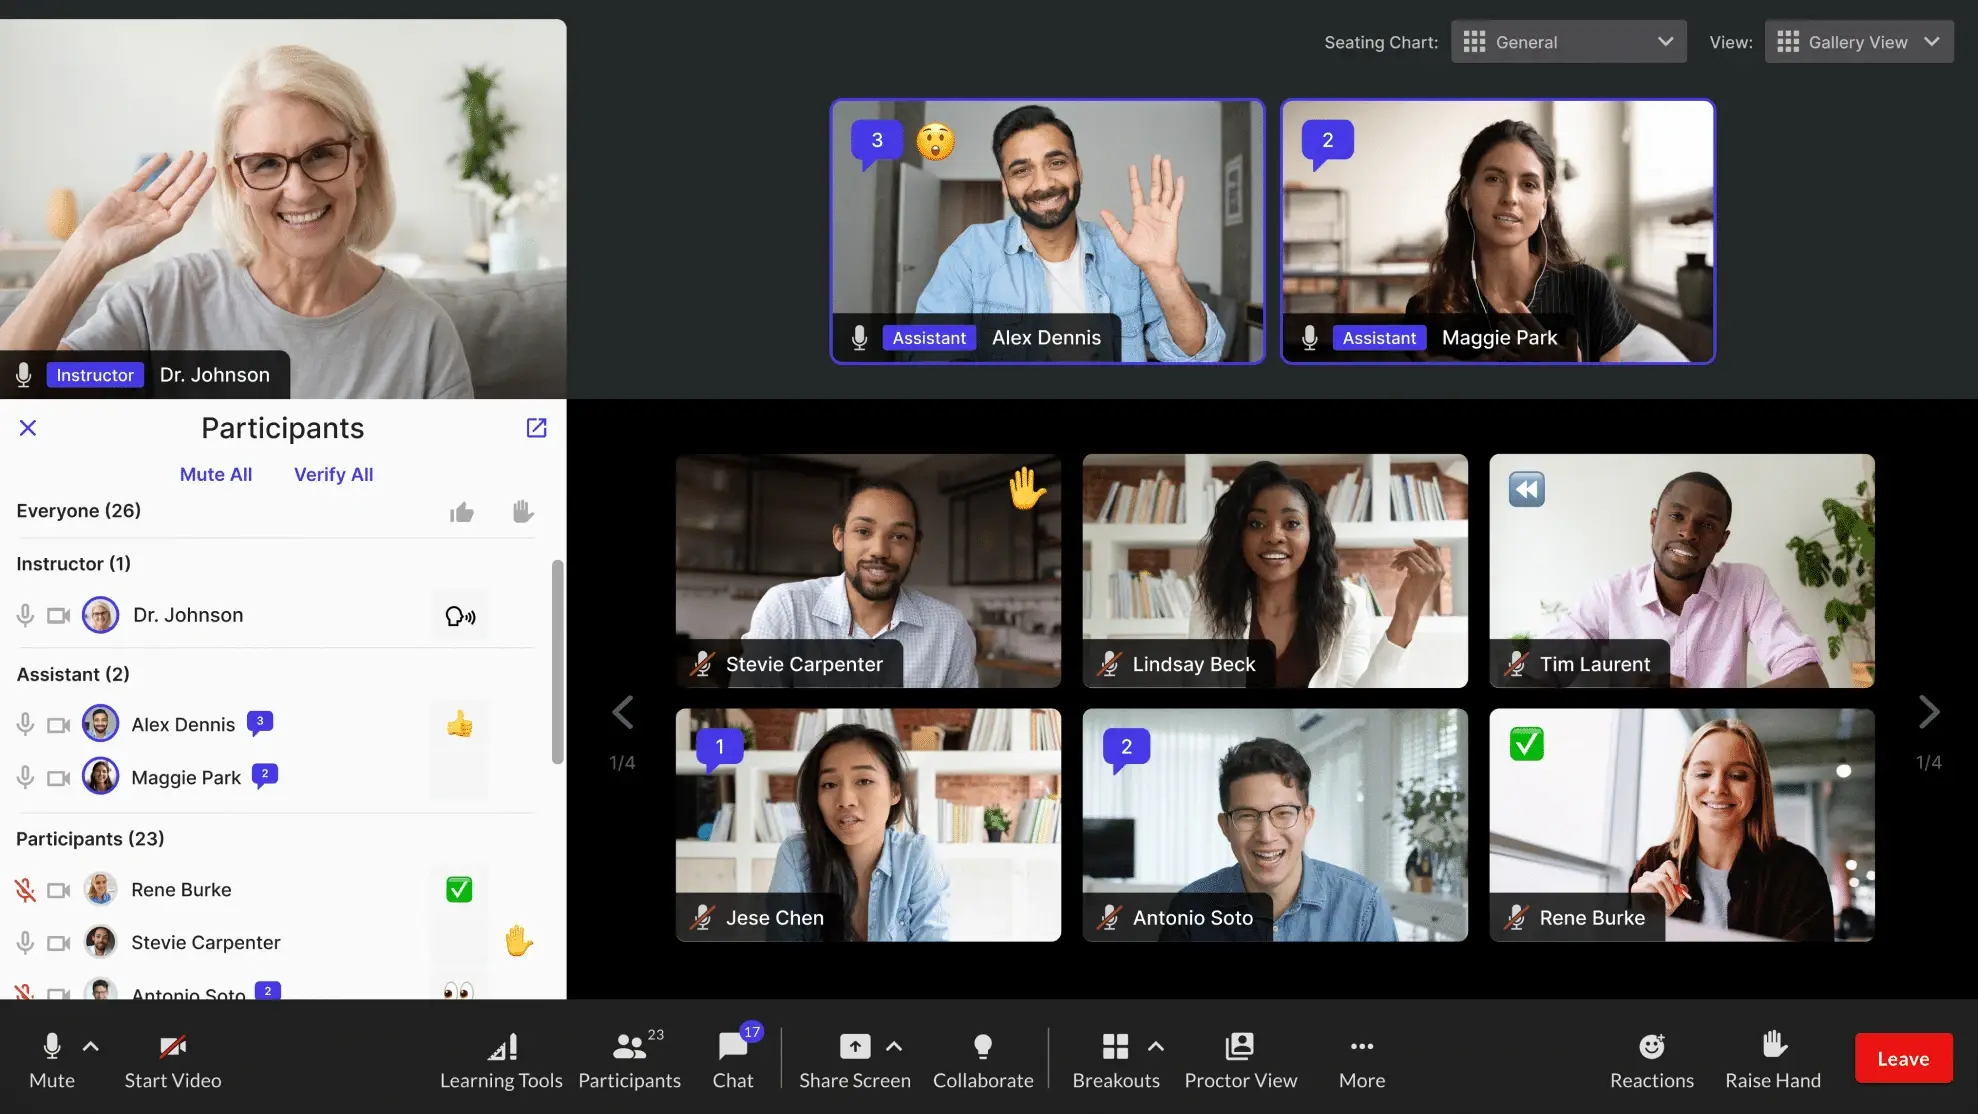Toggle Rene Burke's muted microphone
This screenshot has height=1114, width=1978.
pos(24,889)
